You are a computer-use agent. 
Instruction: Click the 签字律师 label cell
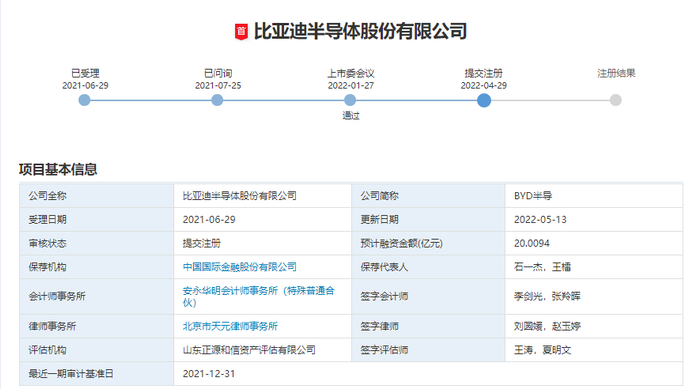pos(428,326)
